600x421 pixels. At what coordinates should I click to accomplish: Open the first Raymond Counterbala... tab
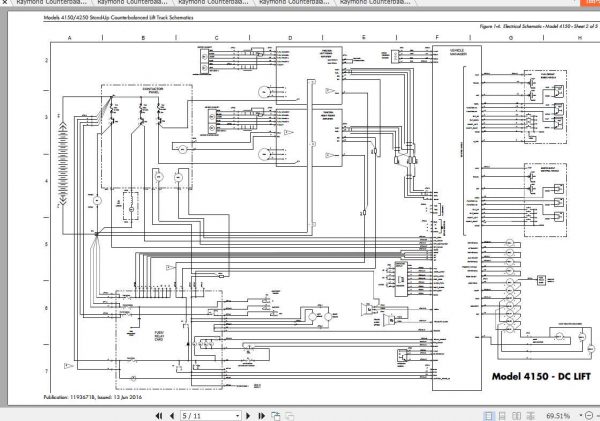pos(50,3)
